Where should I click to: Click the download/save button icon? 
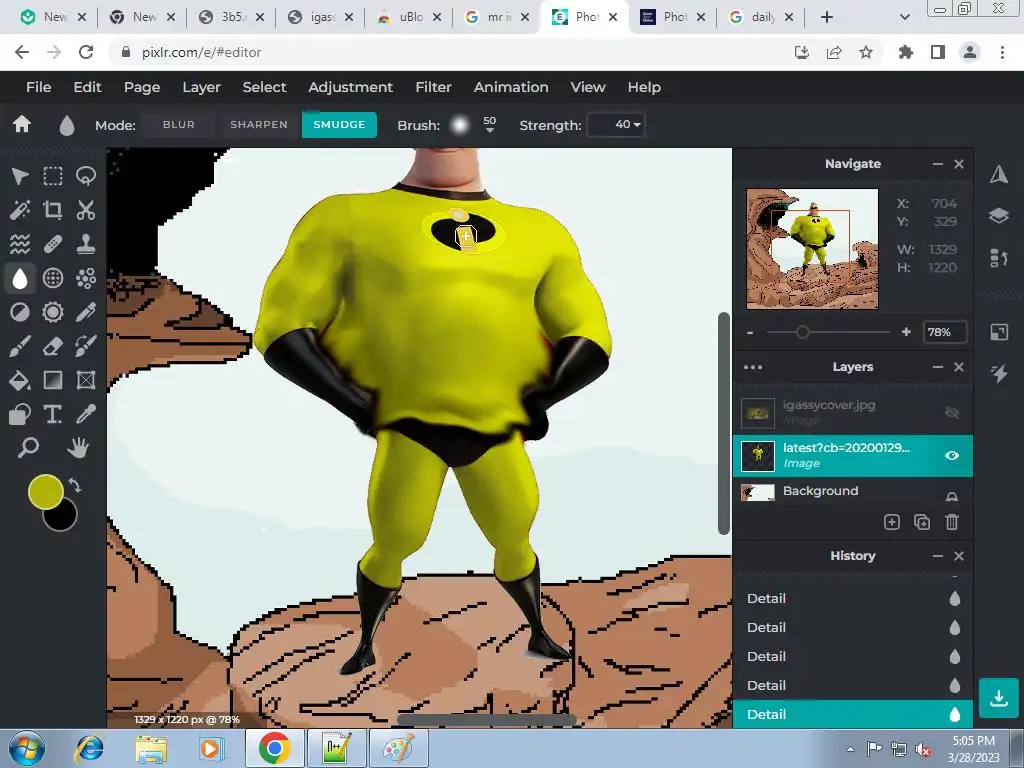[x=999, y=698]
